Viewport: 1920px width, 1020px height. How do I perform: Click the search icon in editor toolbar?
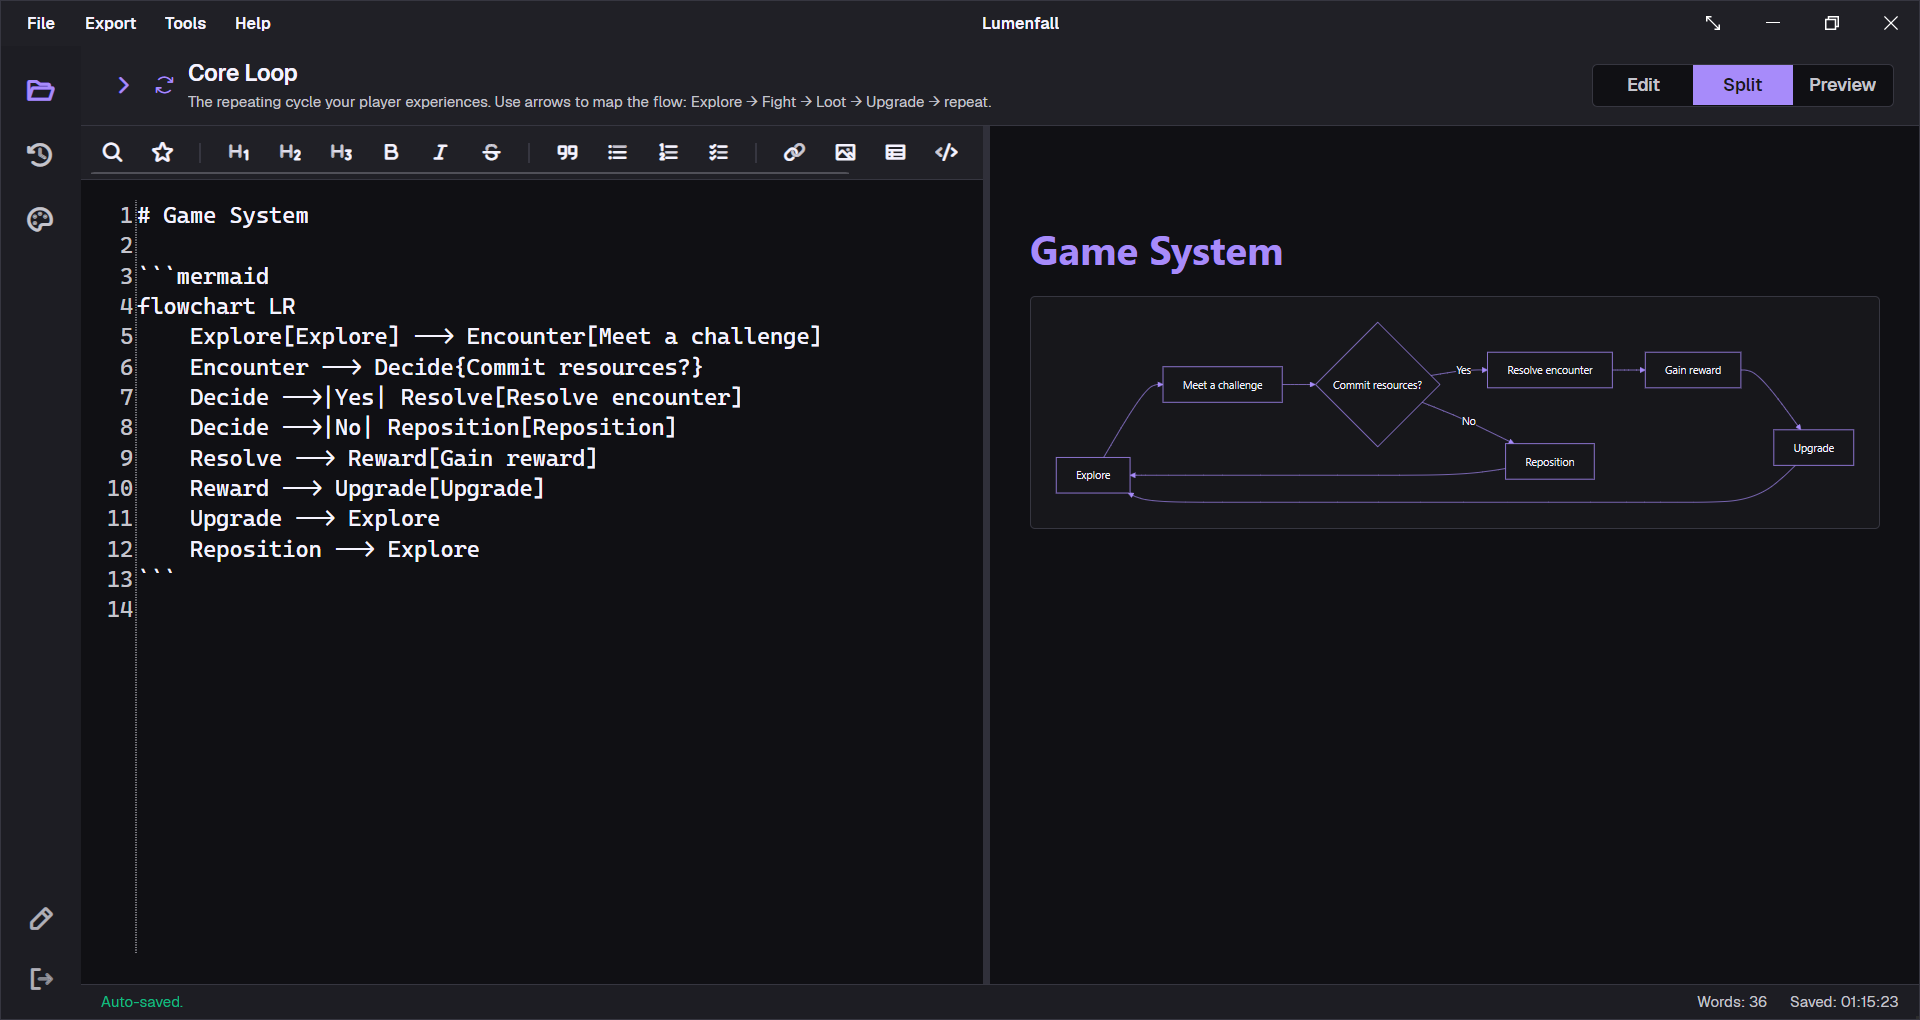click(x=113, y=152)
